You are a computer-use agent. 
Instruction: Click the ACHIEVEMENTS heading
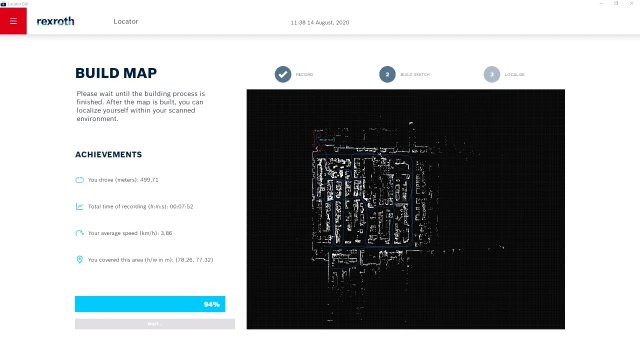click(x=109, y=155)
